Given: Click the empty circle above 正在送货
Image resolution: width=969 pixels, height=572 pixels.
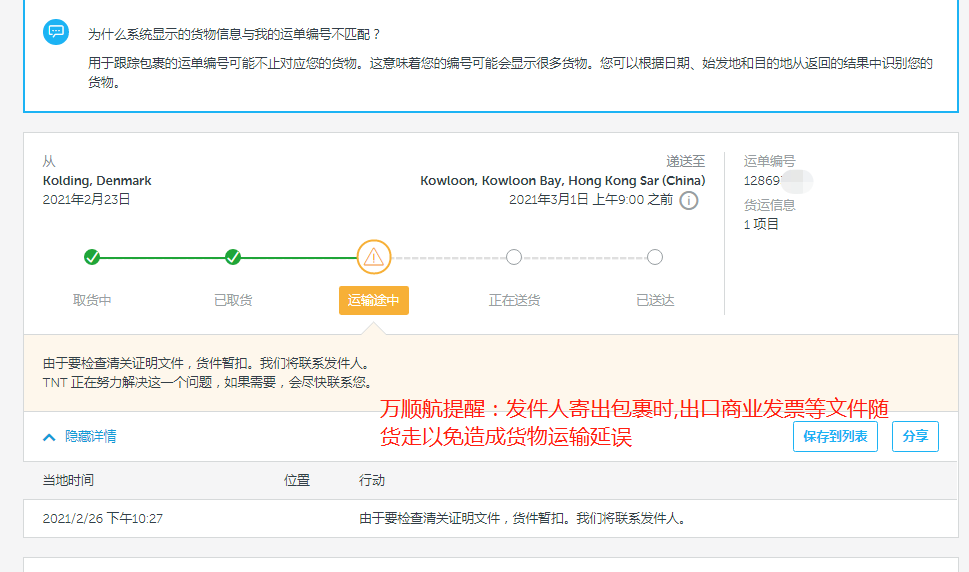Looking at the screenshot, I should 514,257.
